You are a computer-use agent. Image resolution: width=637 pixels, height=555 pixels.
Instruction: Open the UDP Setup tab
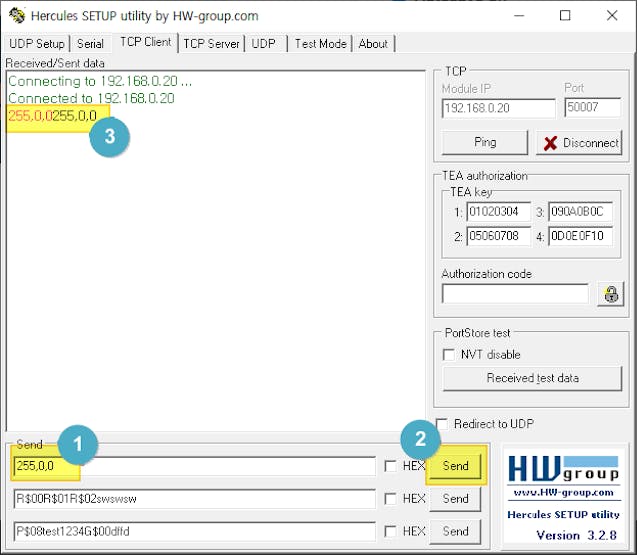pos(37,43)
